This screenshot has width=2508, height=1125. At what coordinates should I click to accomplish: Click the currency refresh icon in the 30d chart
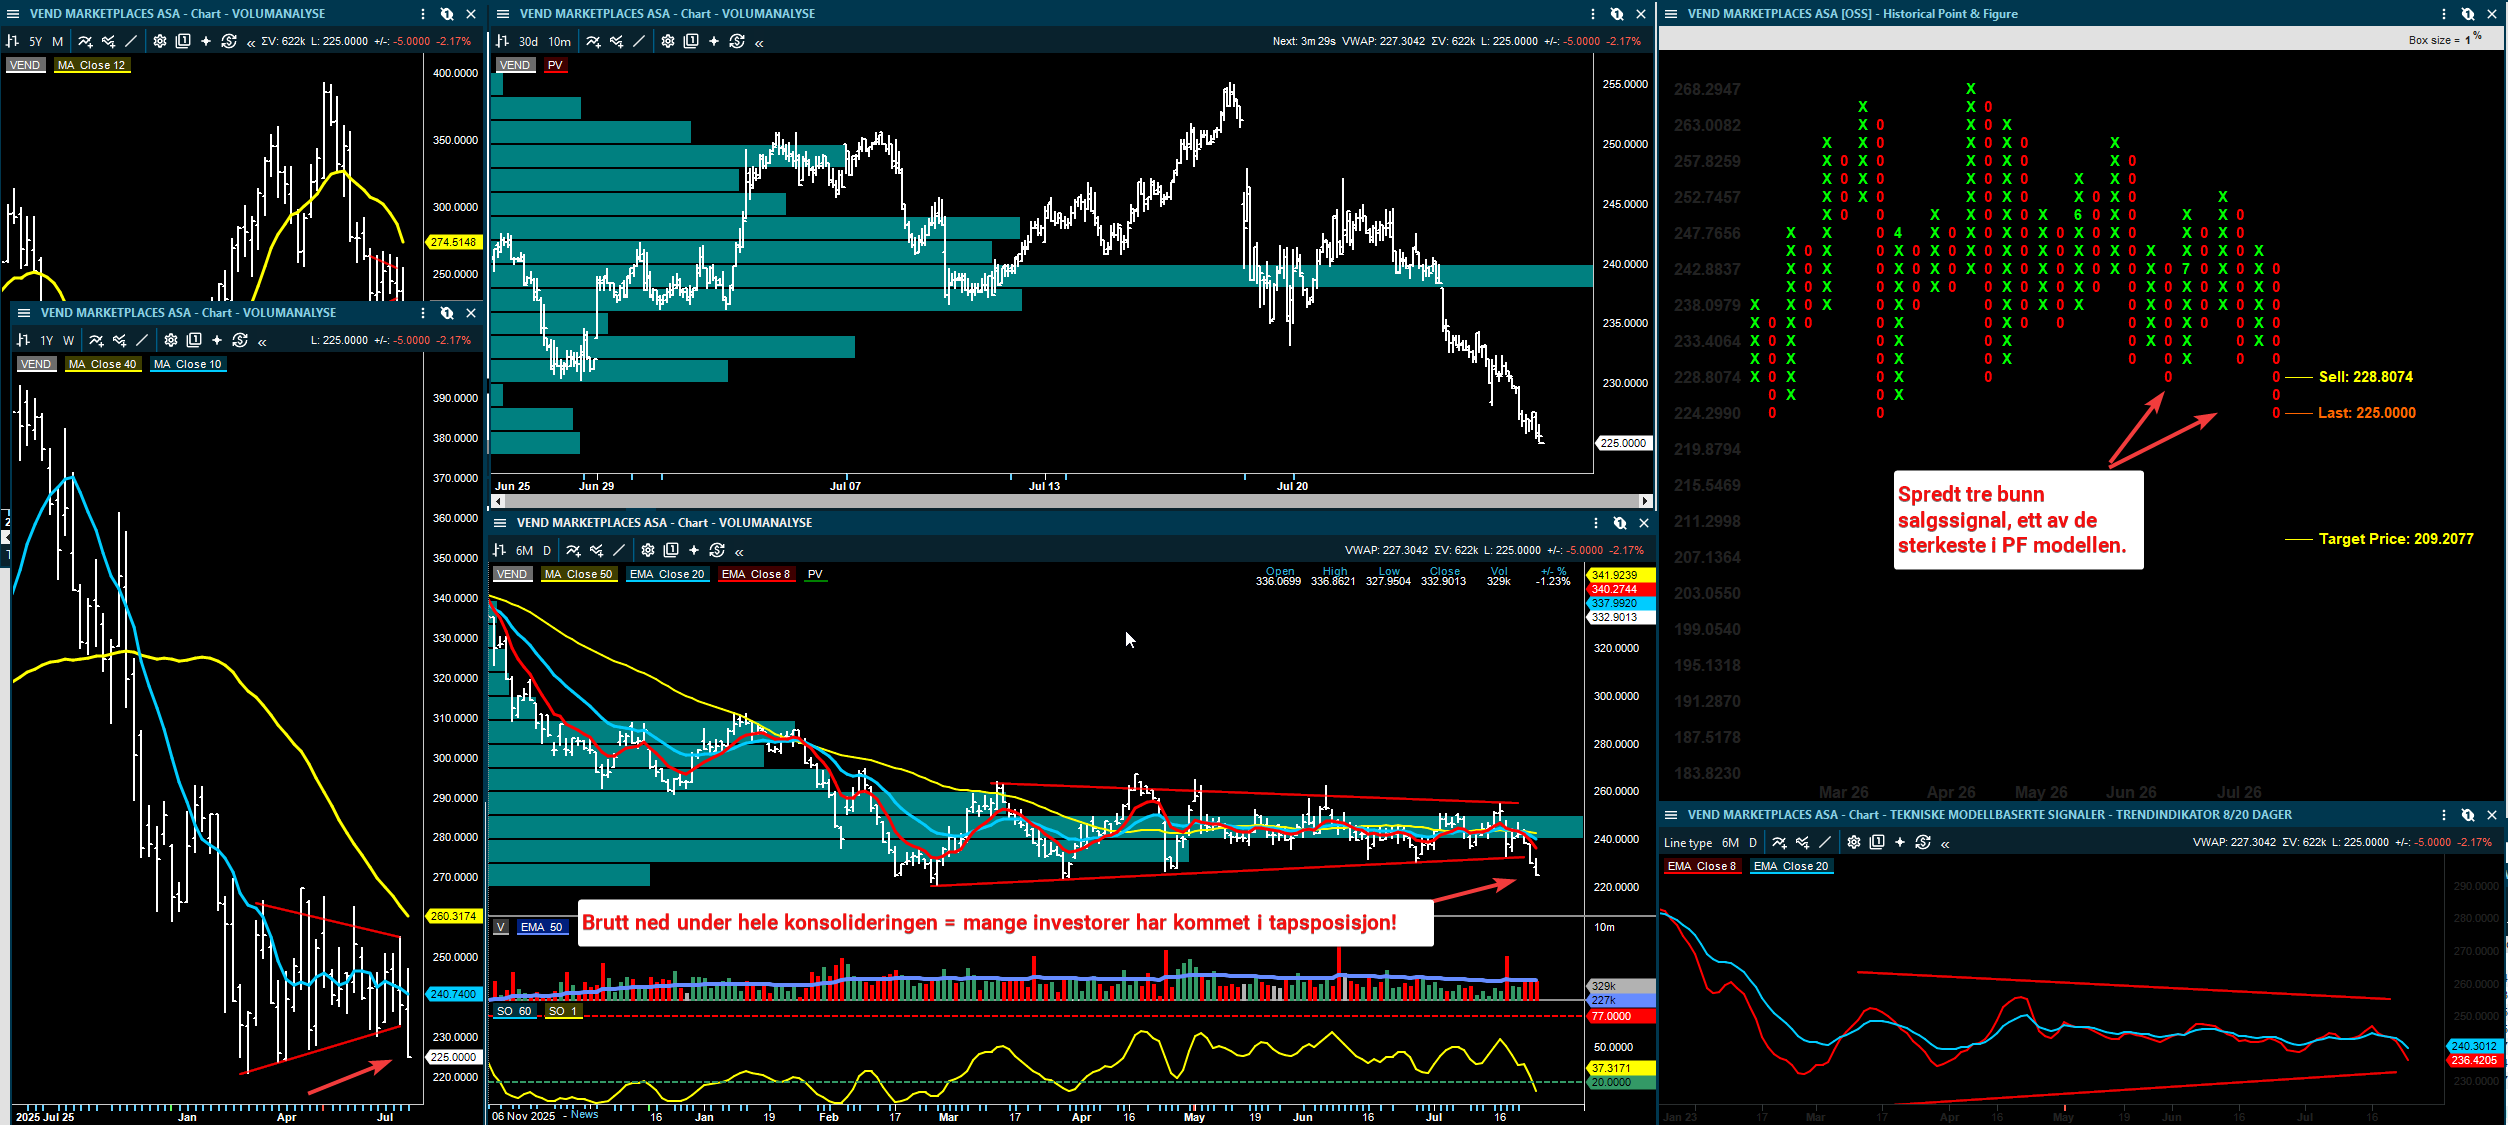tap(737, 41)
